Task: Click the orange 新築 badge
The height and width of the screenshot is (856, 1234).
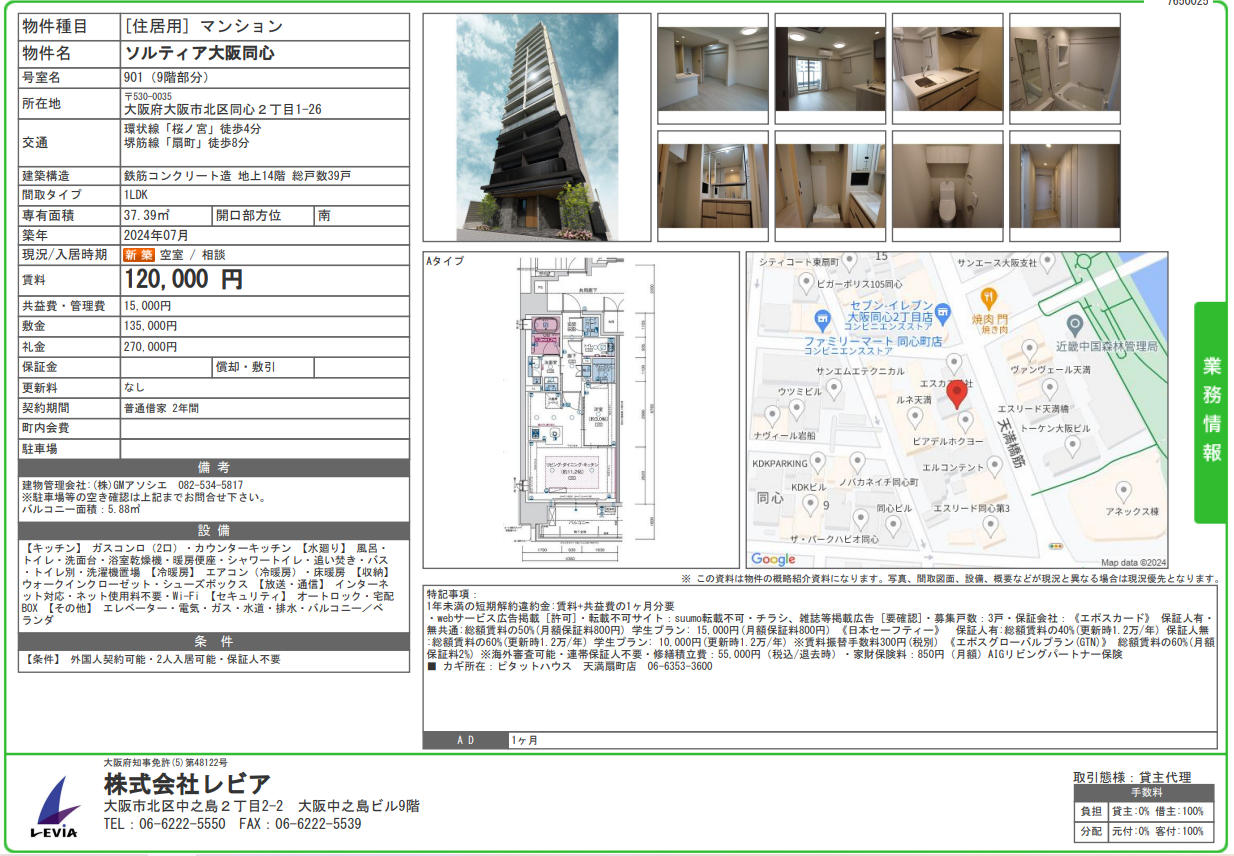Action: coord(139,255)
